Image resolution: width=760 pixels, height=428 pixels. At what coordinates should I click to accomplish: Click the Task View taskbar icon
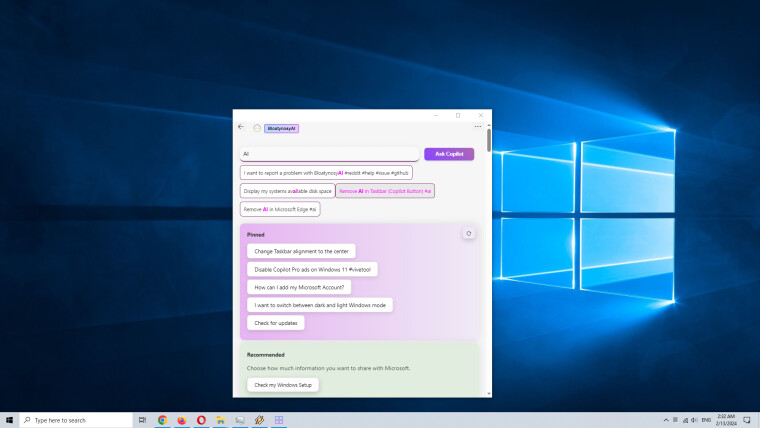142,420
